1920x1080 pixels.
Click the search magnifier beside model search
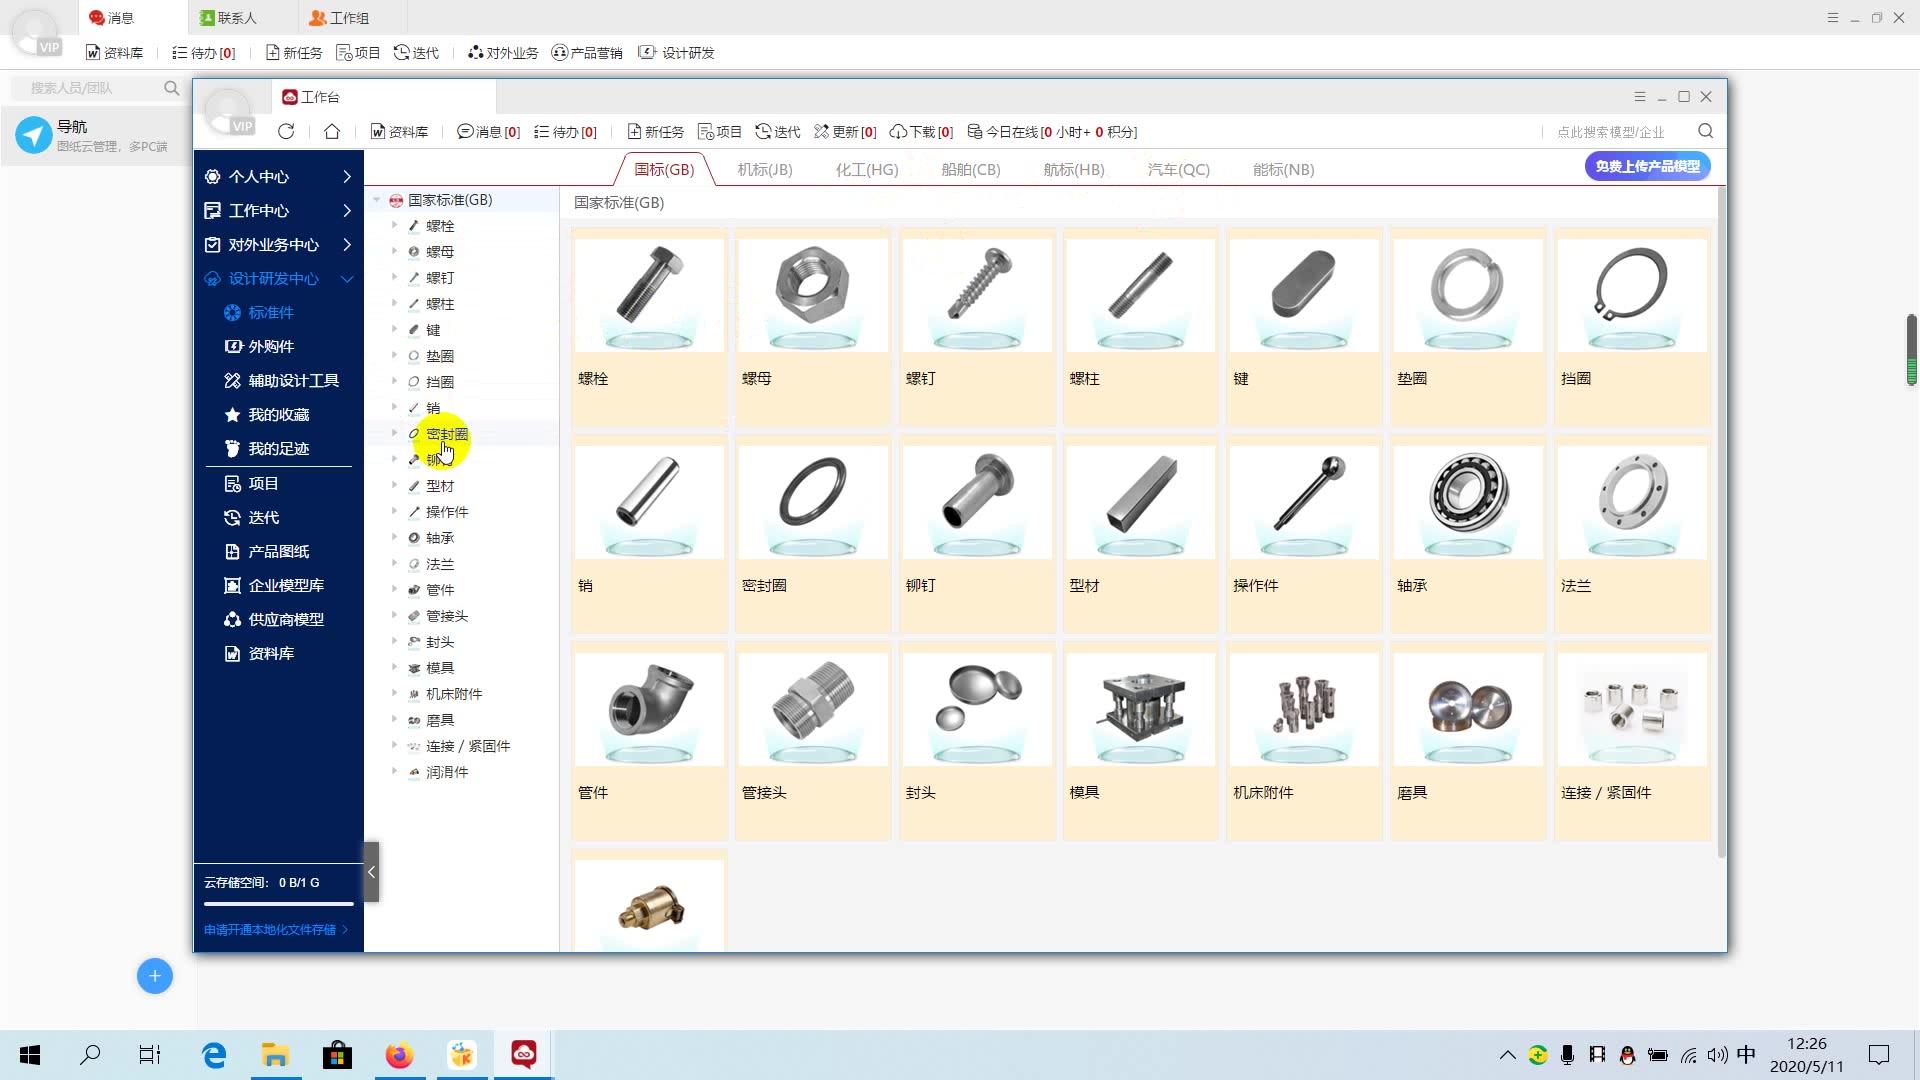[1706, 131]
